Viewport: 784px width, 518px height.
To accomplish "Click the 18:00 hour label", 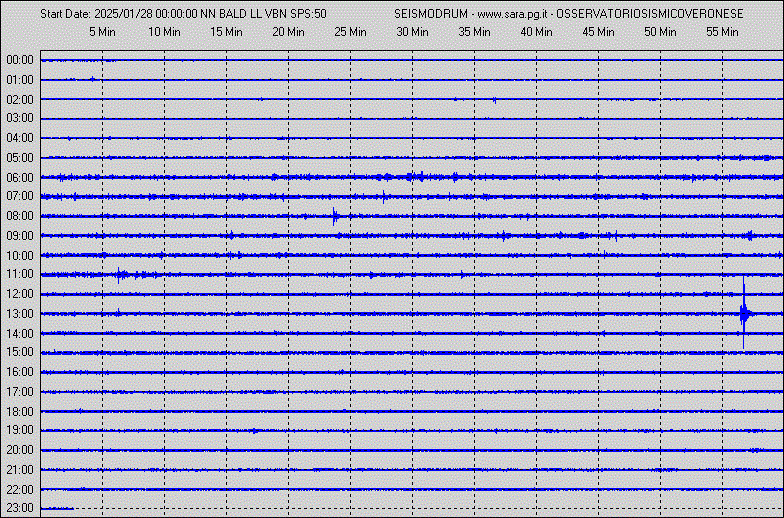I will [x=20, y=412].
